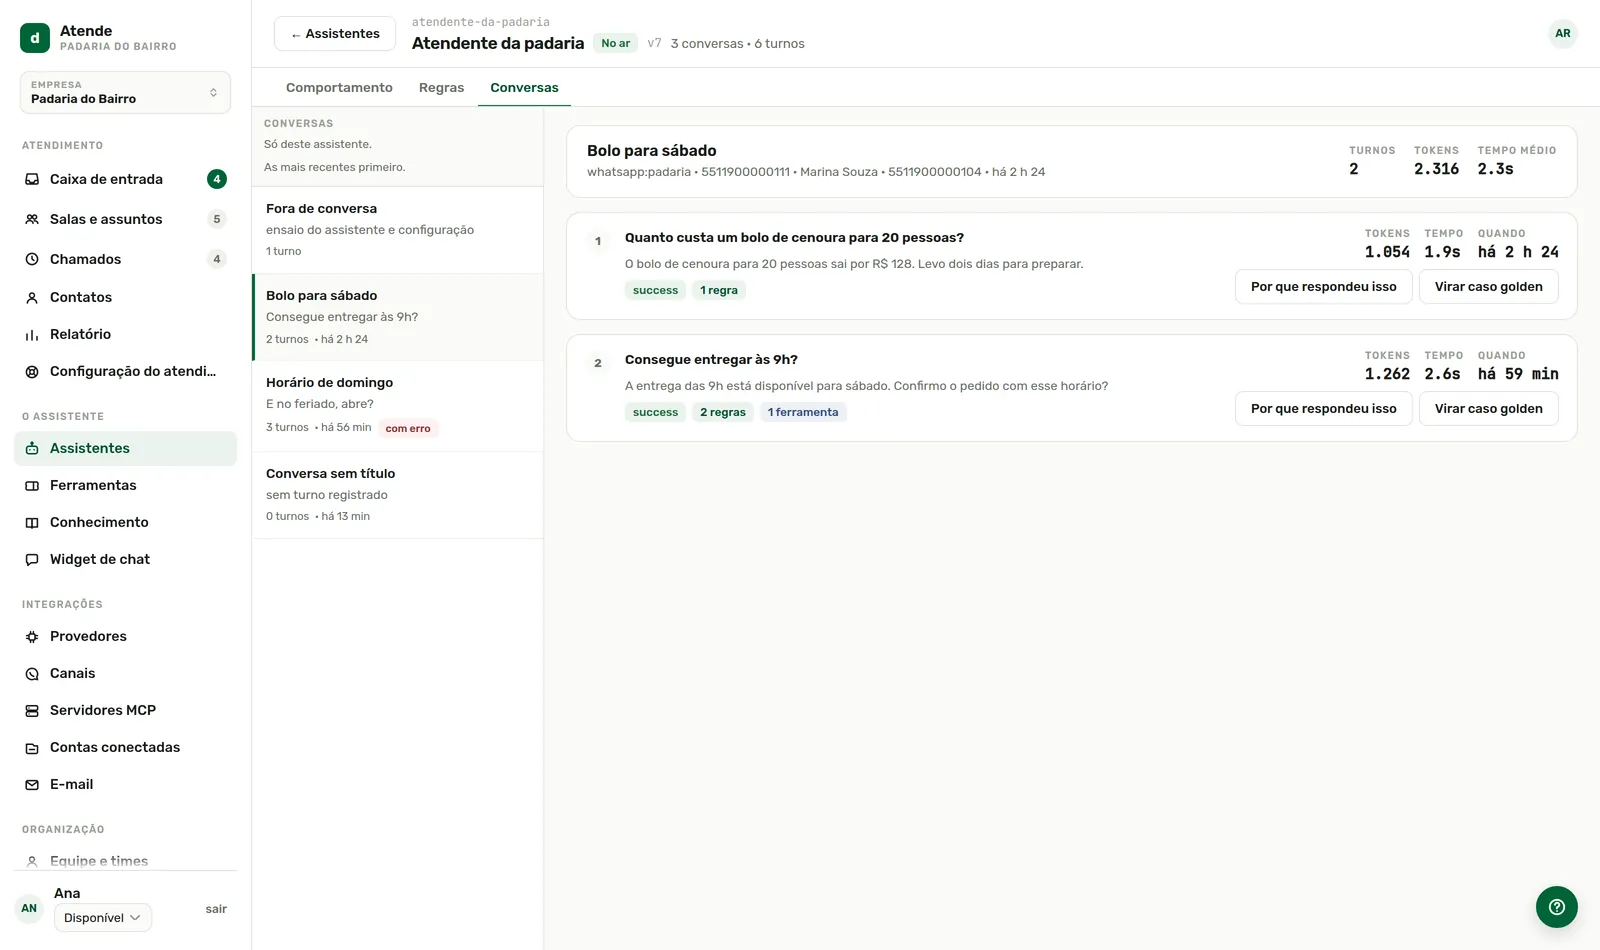Select the 'Bolo para sábado' conversation row

click(398, 317)
